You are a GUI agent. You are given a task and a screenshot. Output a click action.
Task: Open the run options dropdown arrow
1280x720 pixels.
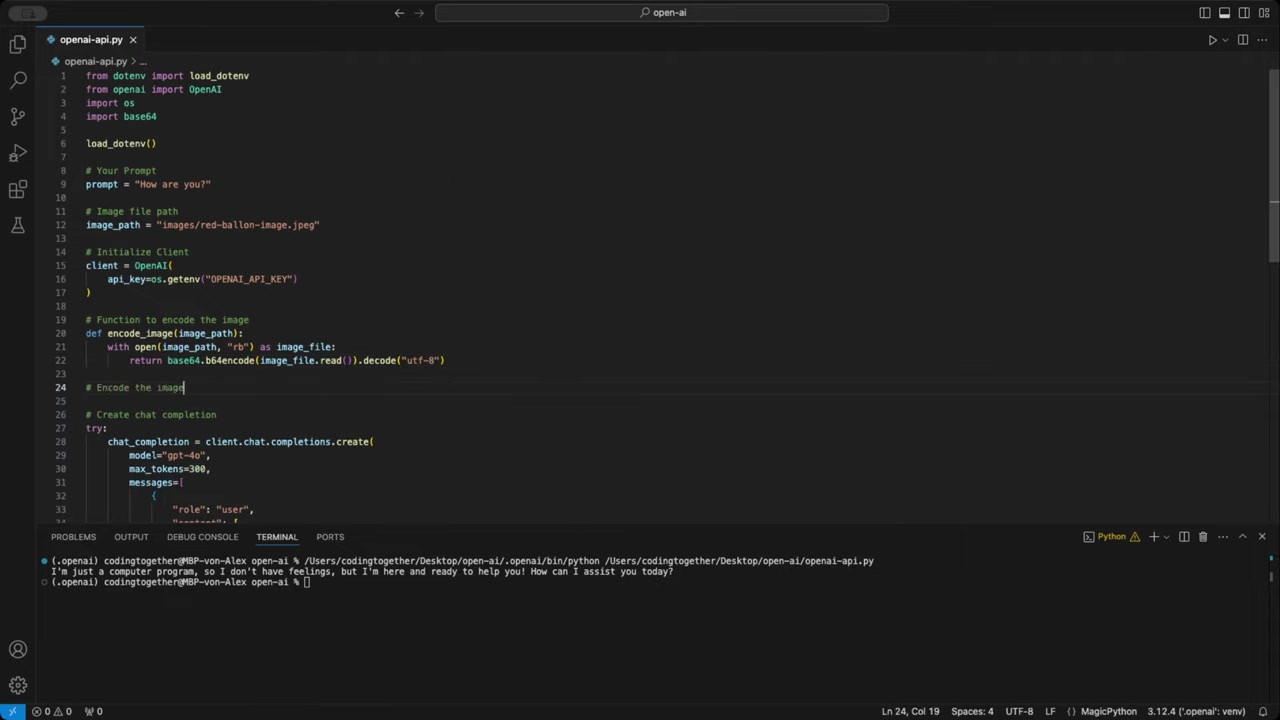point(1225,40)
